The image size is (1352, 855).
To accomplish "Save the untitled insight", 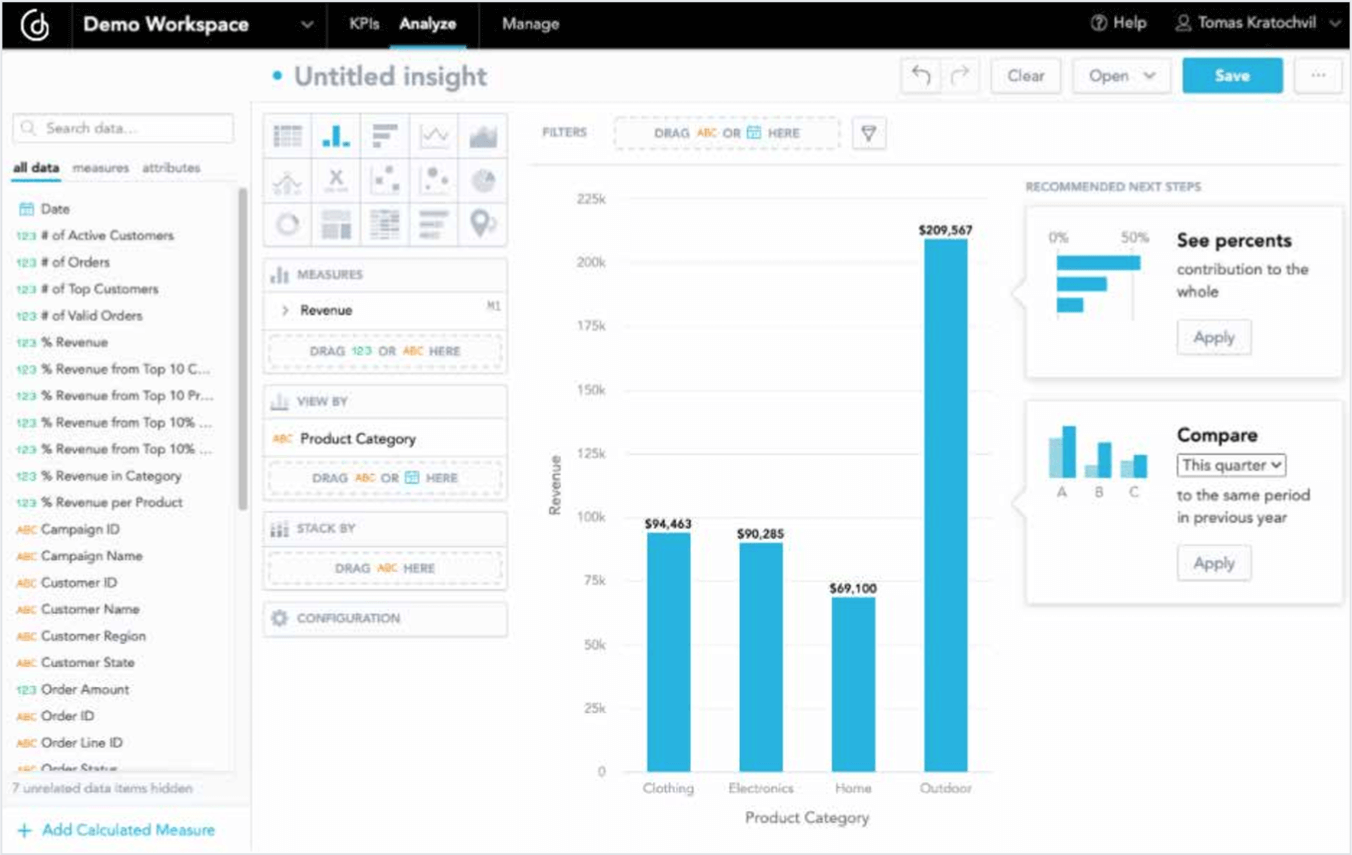I will click(x=1232, y=75).
